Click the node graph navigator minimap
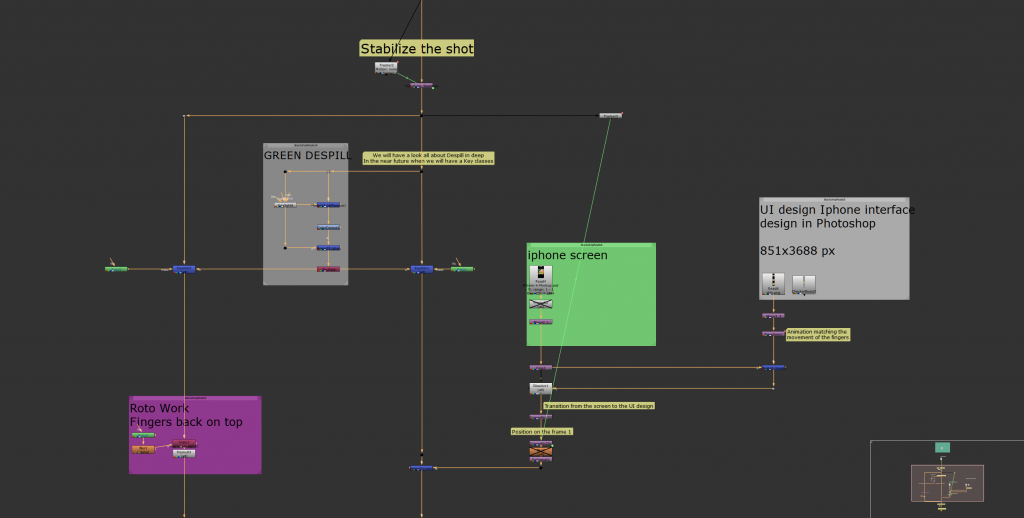The width and height of the screenshot is (1024, 518). click(x=947, y=479)
